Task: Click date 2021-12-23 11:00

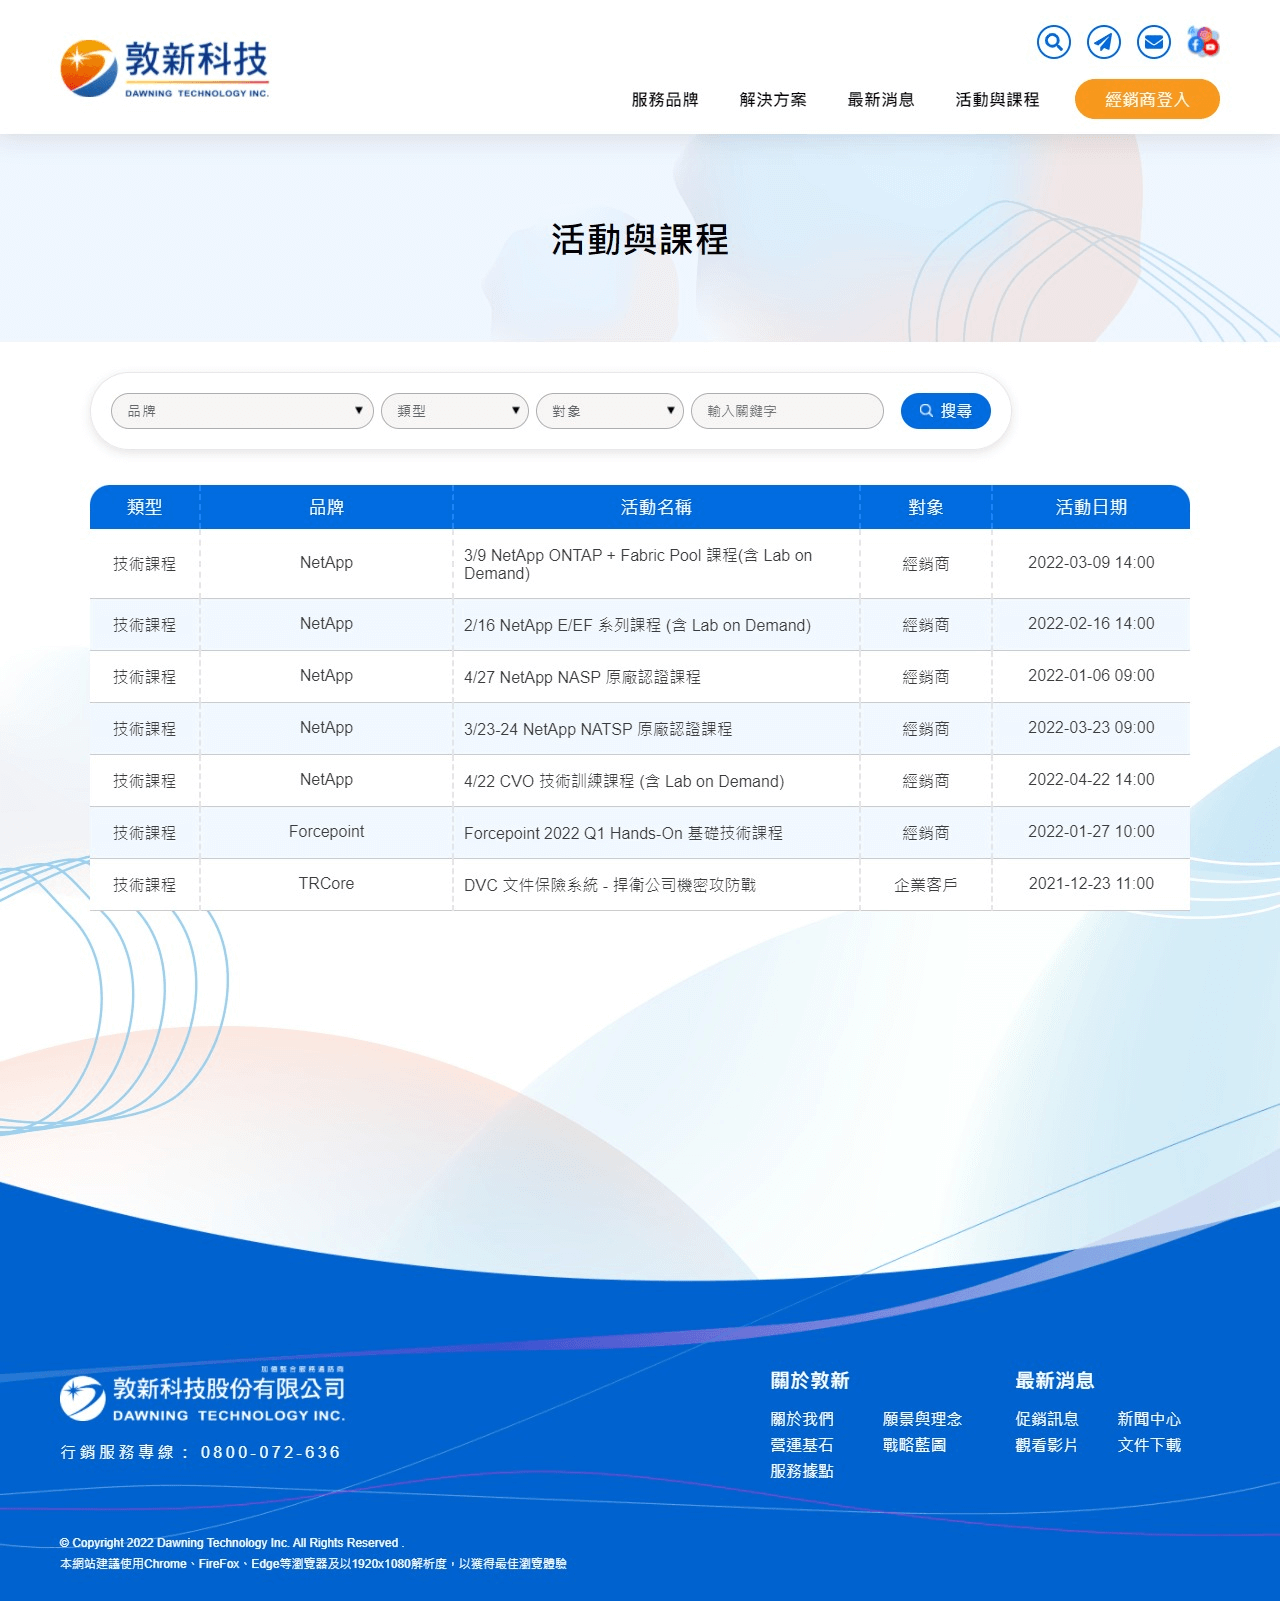Action: point(1091,884)
